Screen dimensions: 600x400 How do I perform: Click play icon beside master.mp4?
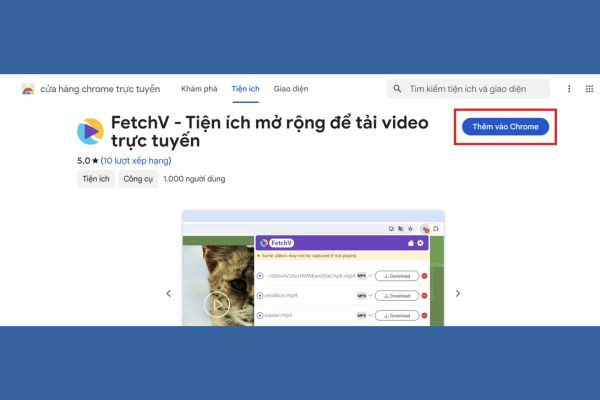coord(260,316)
